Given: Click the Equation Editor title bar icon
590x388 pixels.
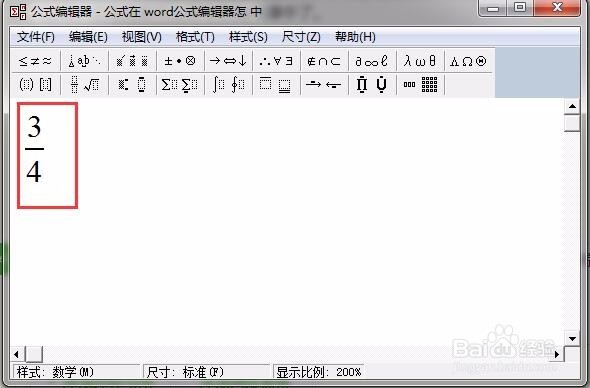Looking at the screenshot, I should click(18, 11).
